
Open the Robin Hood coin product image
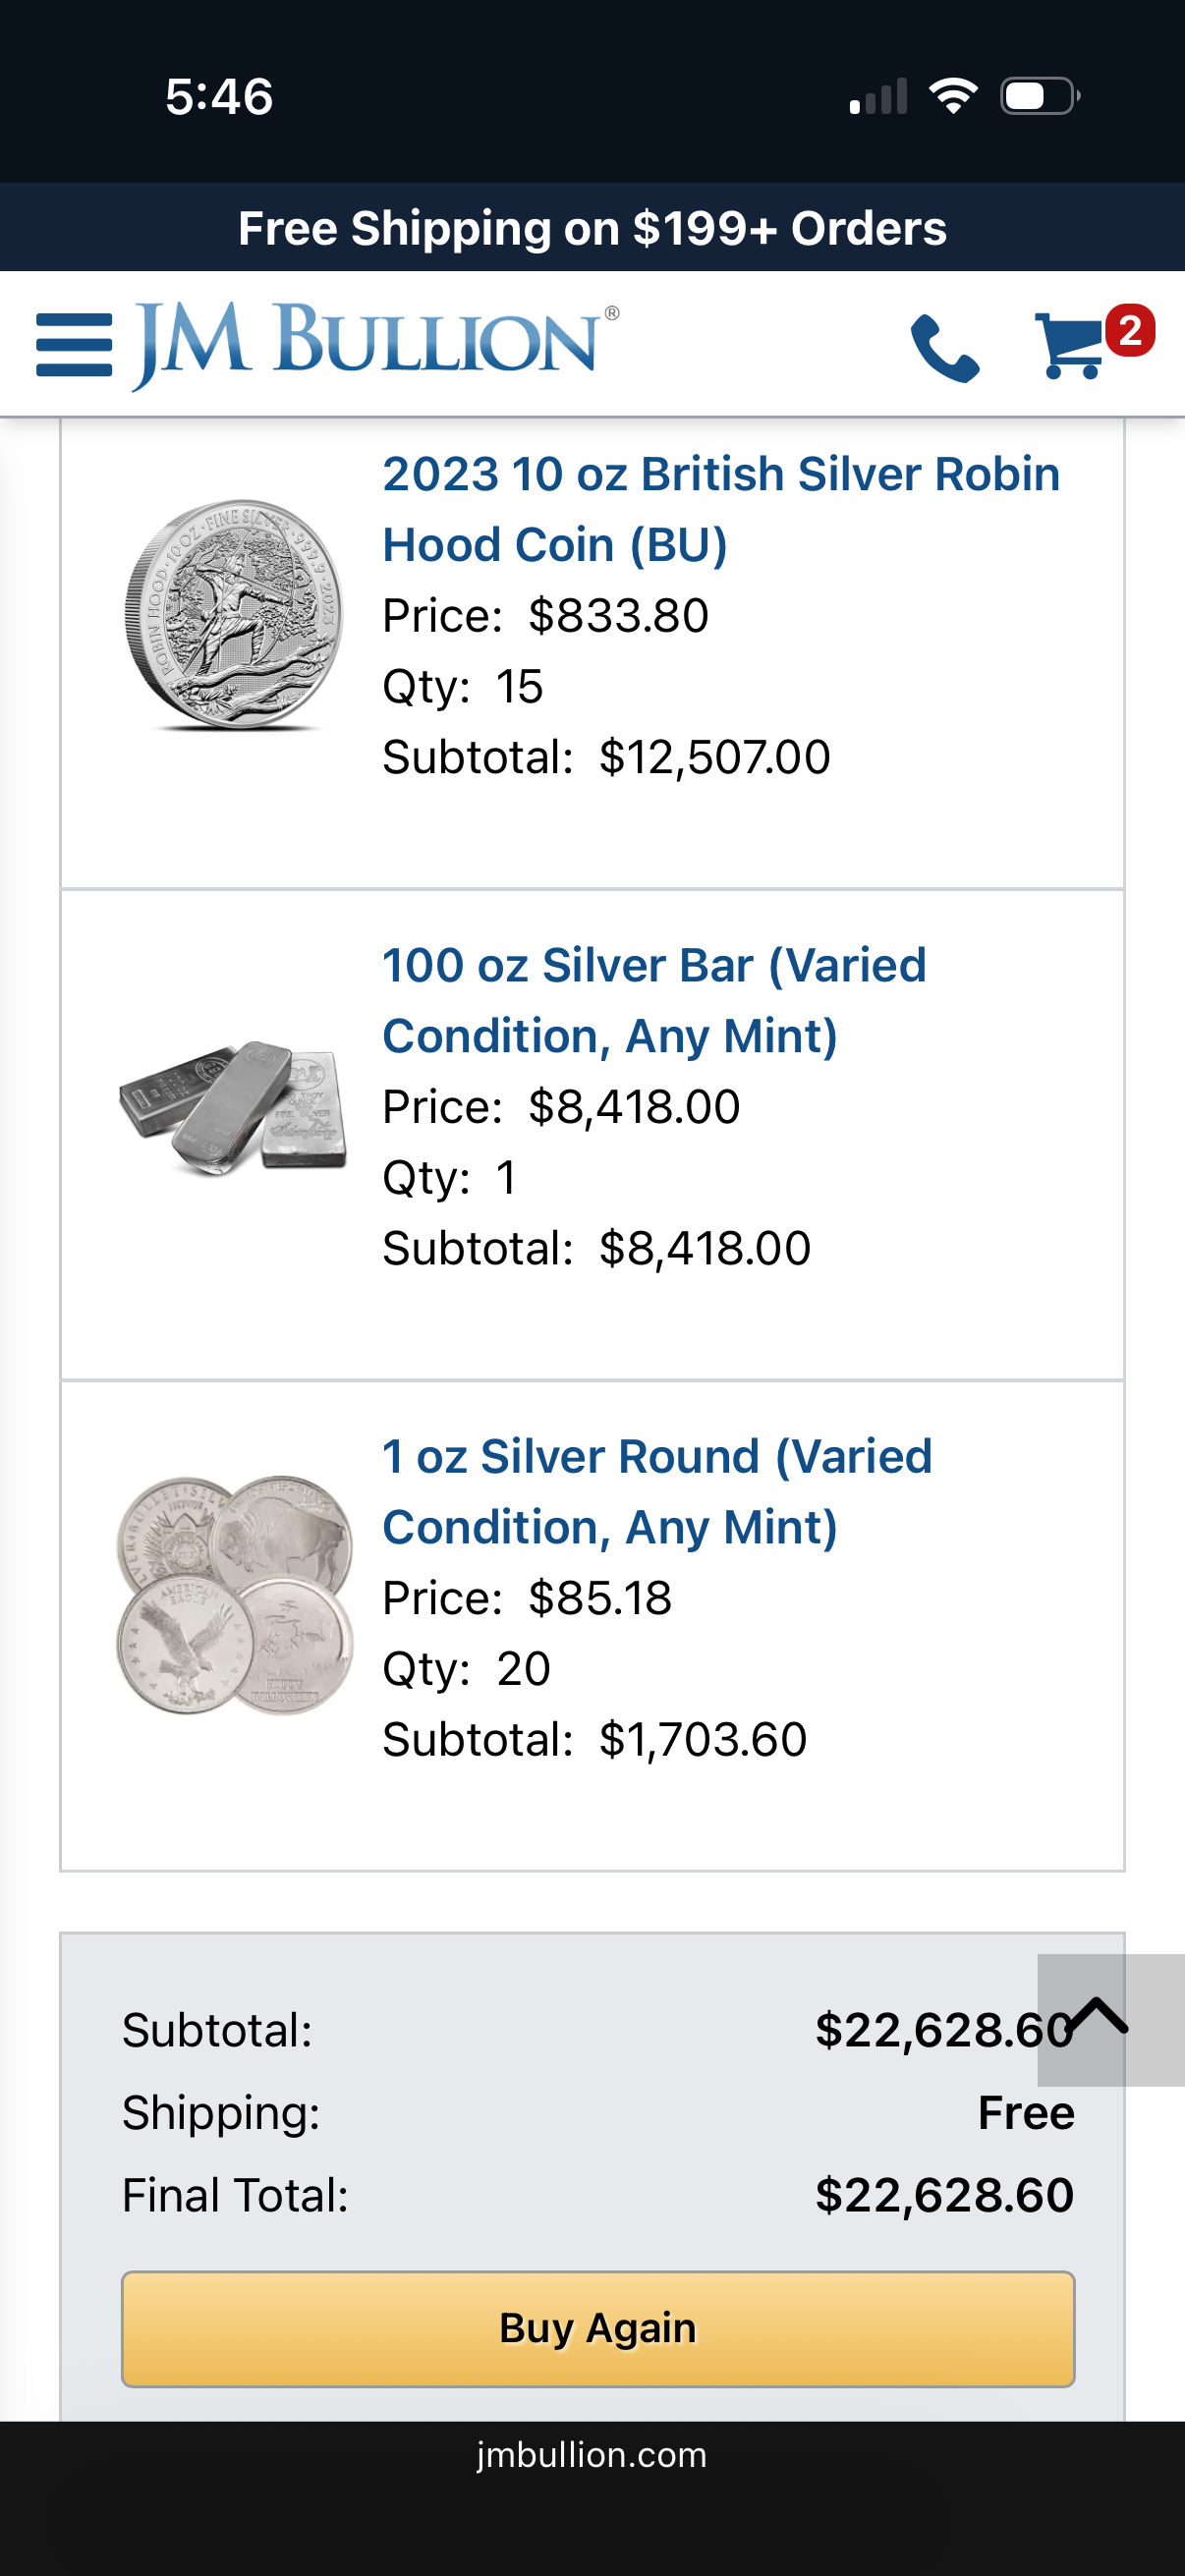pyautogui.click(x=234, y=614)
